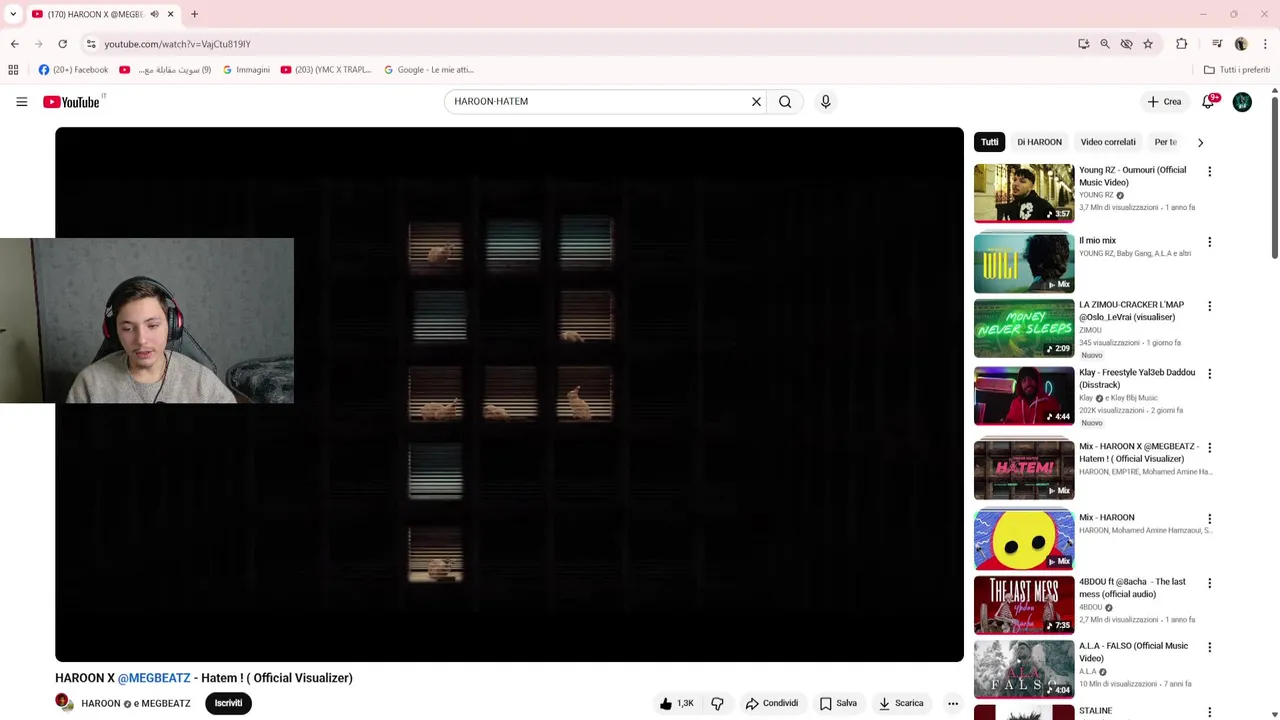Screen dimensions: 1280x720
Task: Bookmark this page with star icon
Action: click(x=1148, y=44)
